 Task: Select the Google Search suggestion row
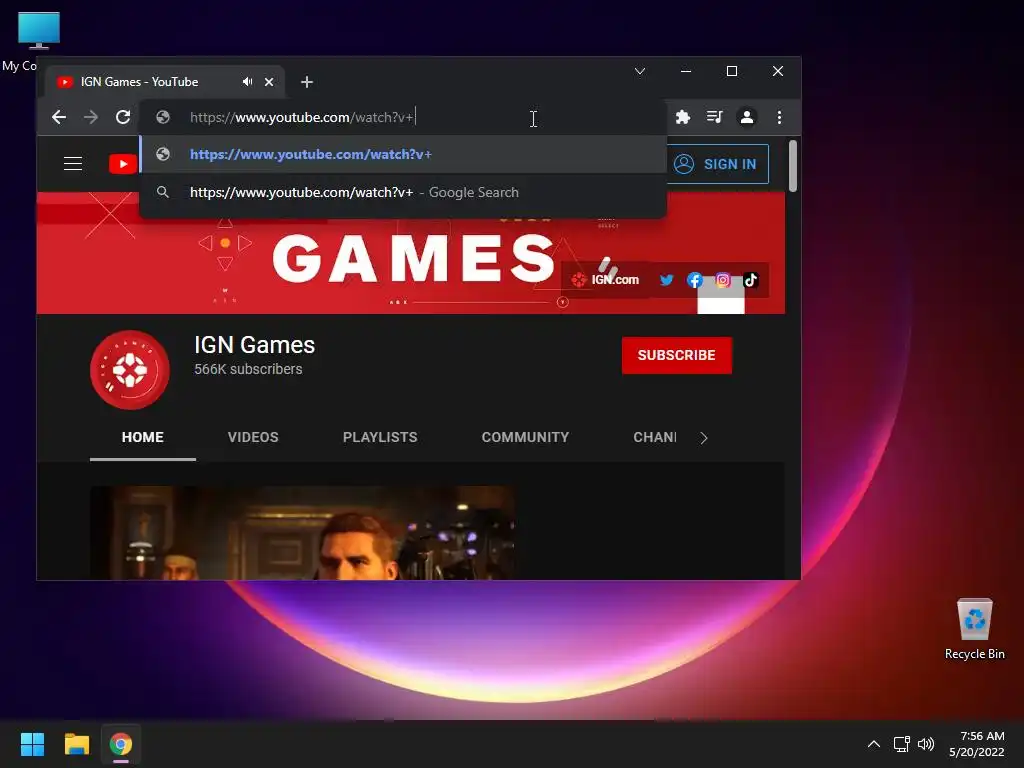pyautogui.click(x=403, y=192)
